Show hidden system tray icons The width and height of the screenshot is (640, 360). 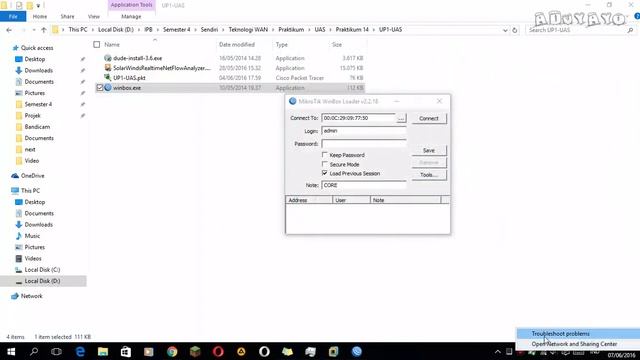(498, 351)
